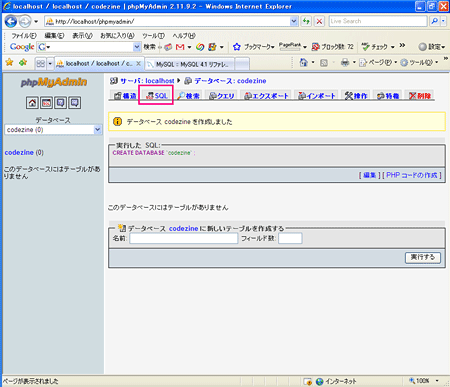Click the サーバ: localhost breadcrumb link

coord(147,81)
